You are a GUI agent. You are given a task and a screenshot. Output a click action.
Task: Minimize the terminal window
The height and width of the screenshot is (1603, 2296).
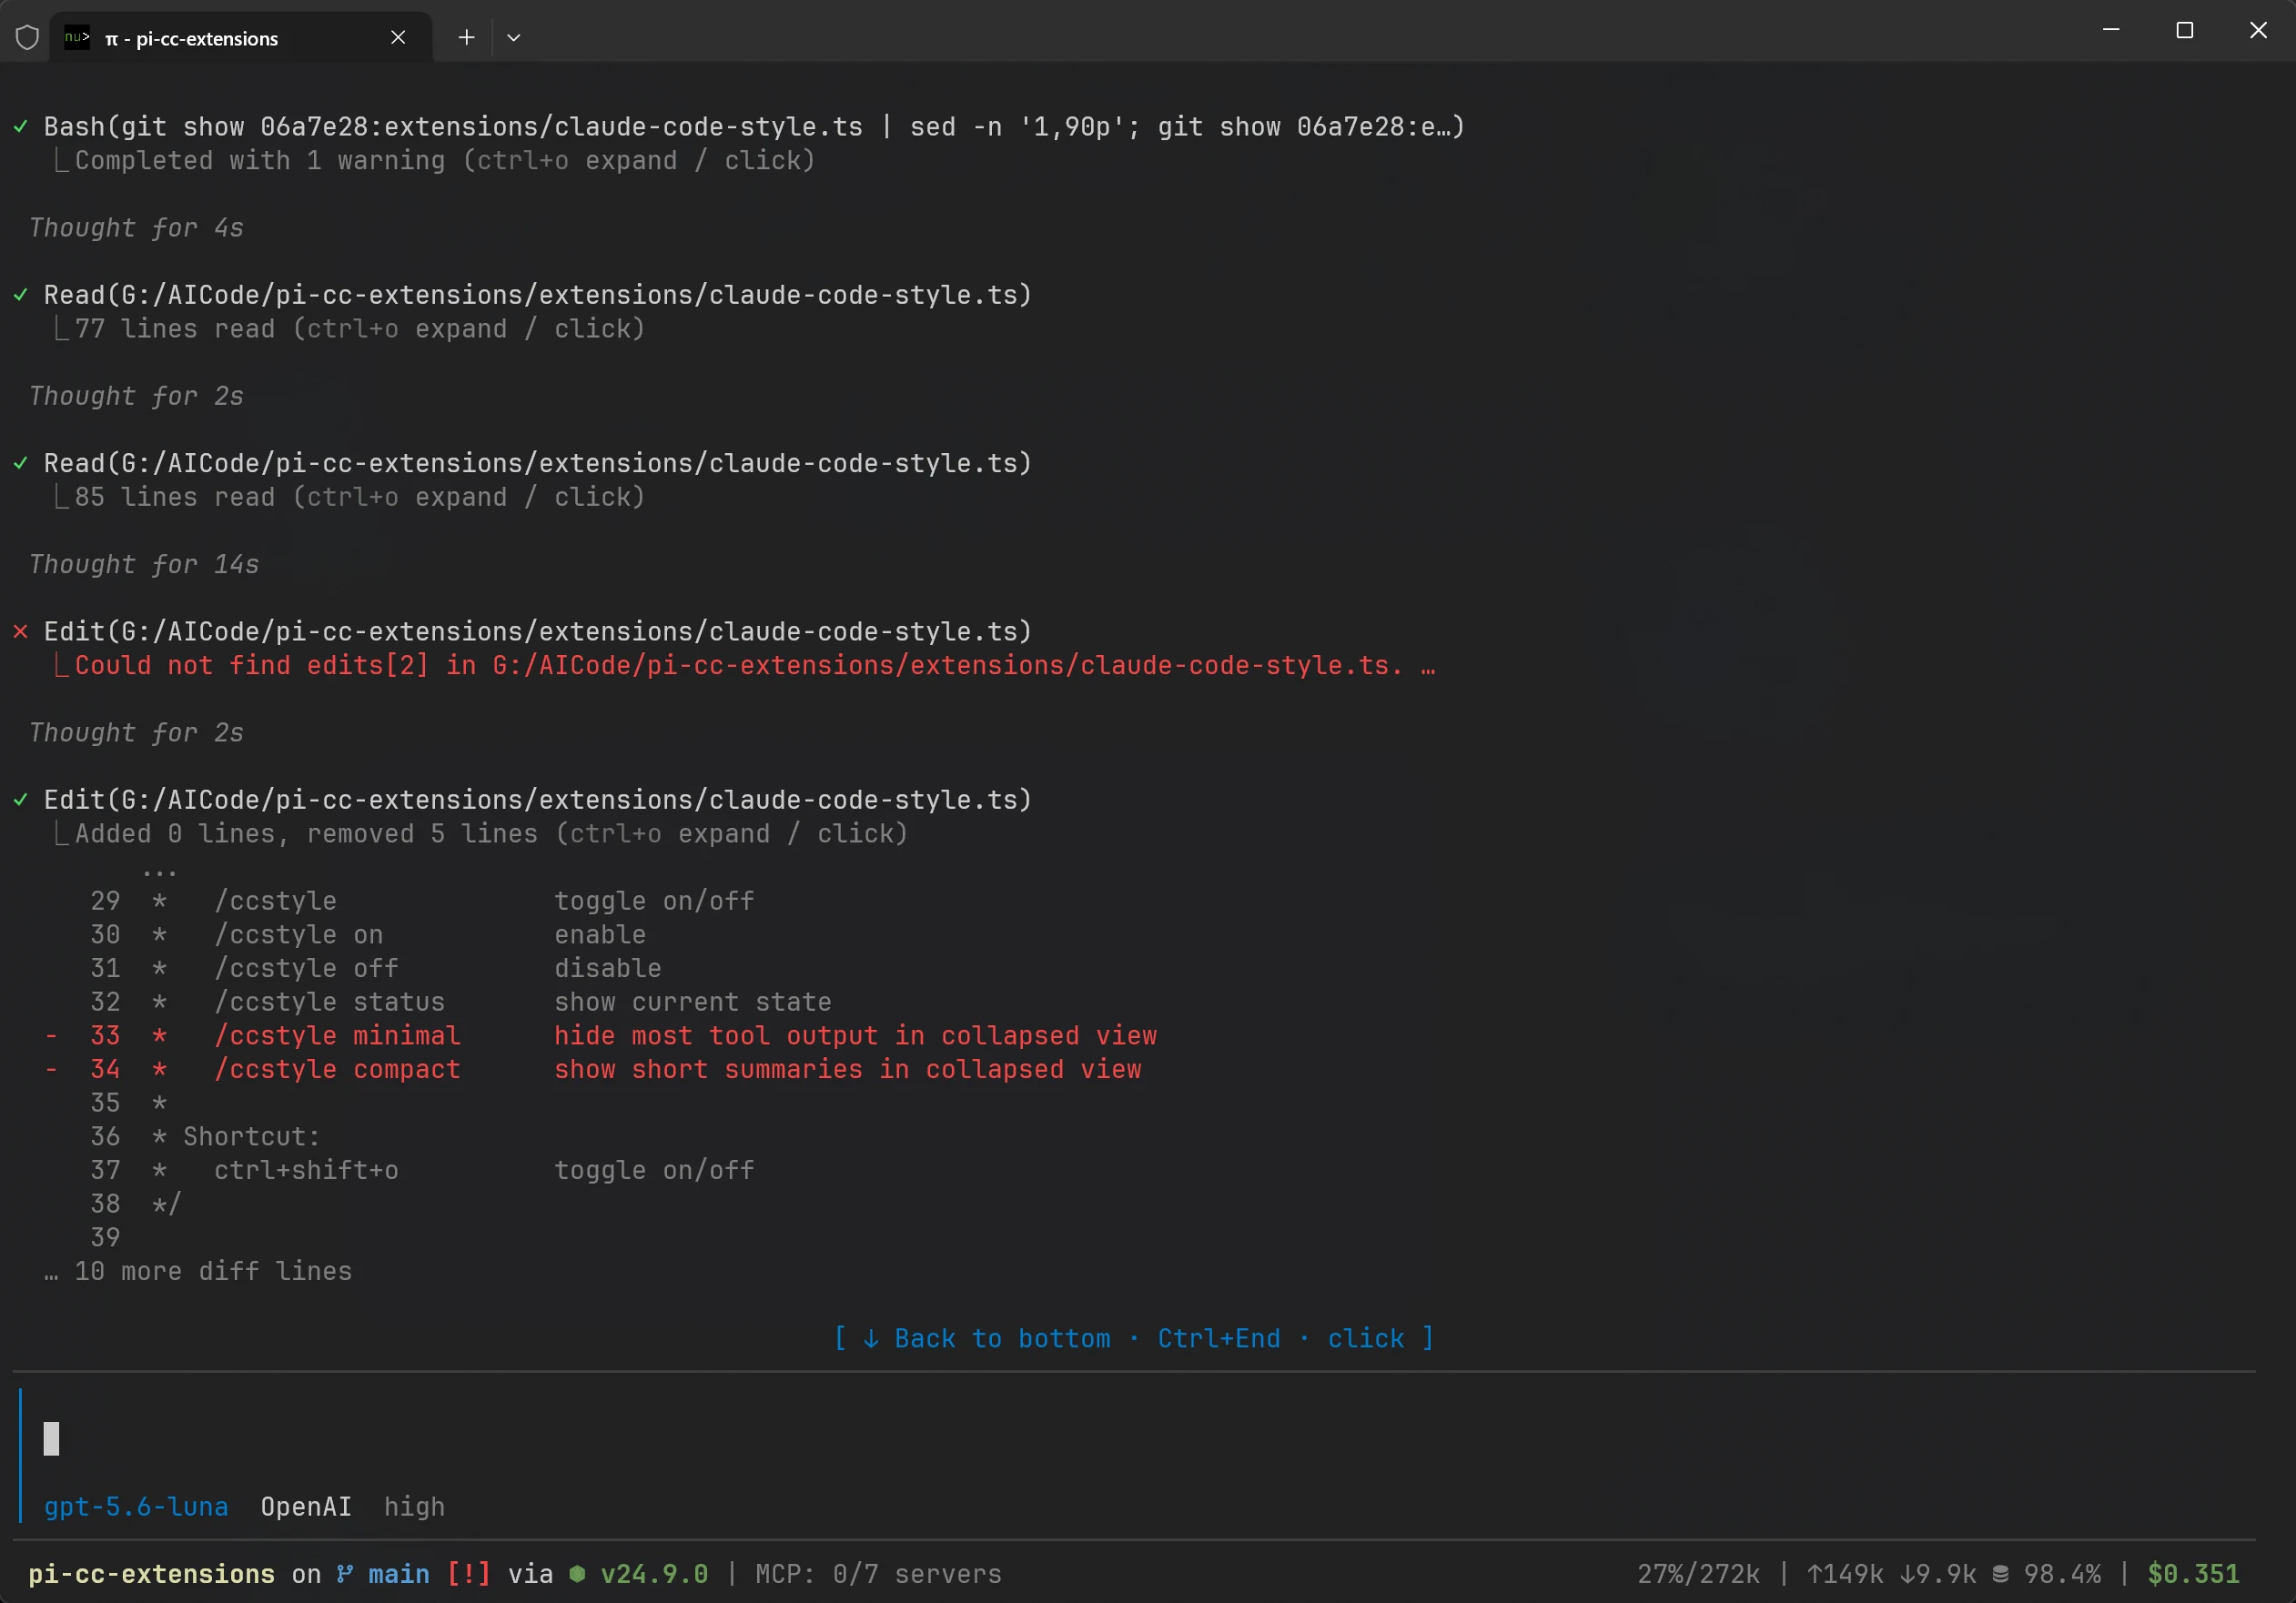pos(2111,30)
